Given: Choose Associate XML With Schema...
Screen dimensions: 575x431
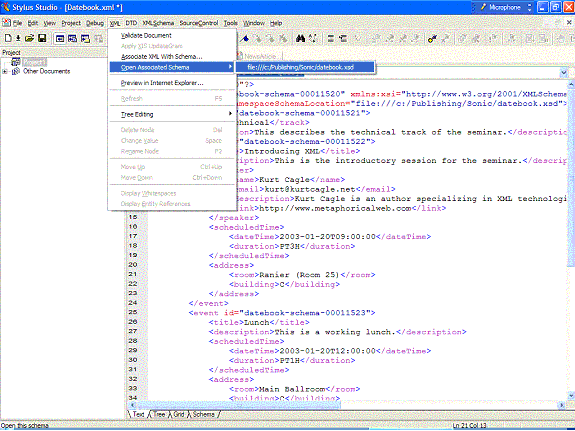Looking at the screenshot, I should coord(172,57).
